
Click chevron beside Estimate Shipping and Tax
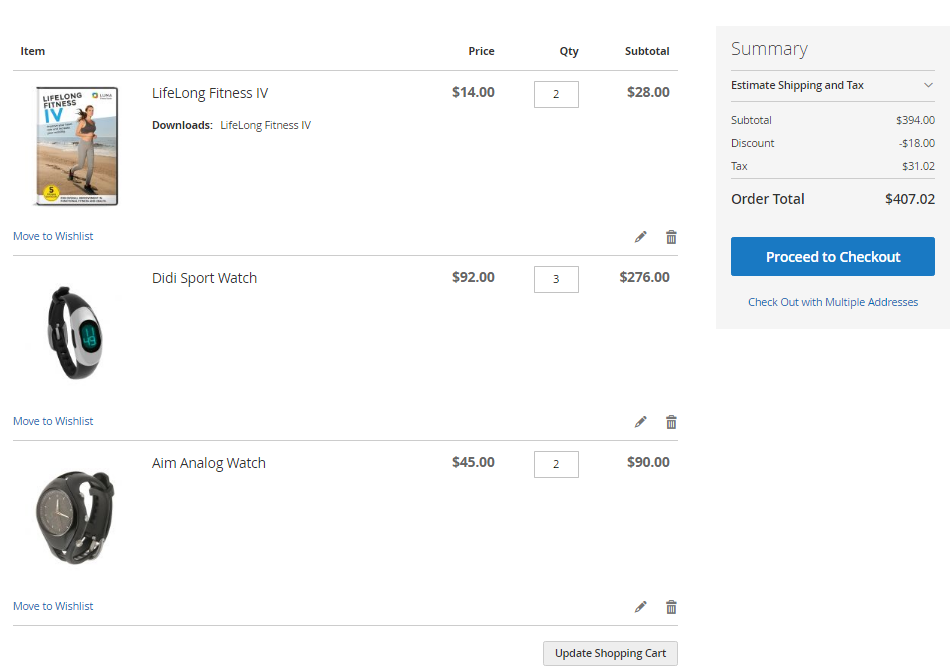coord(928,86)
